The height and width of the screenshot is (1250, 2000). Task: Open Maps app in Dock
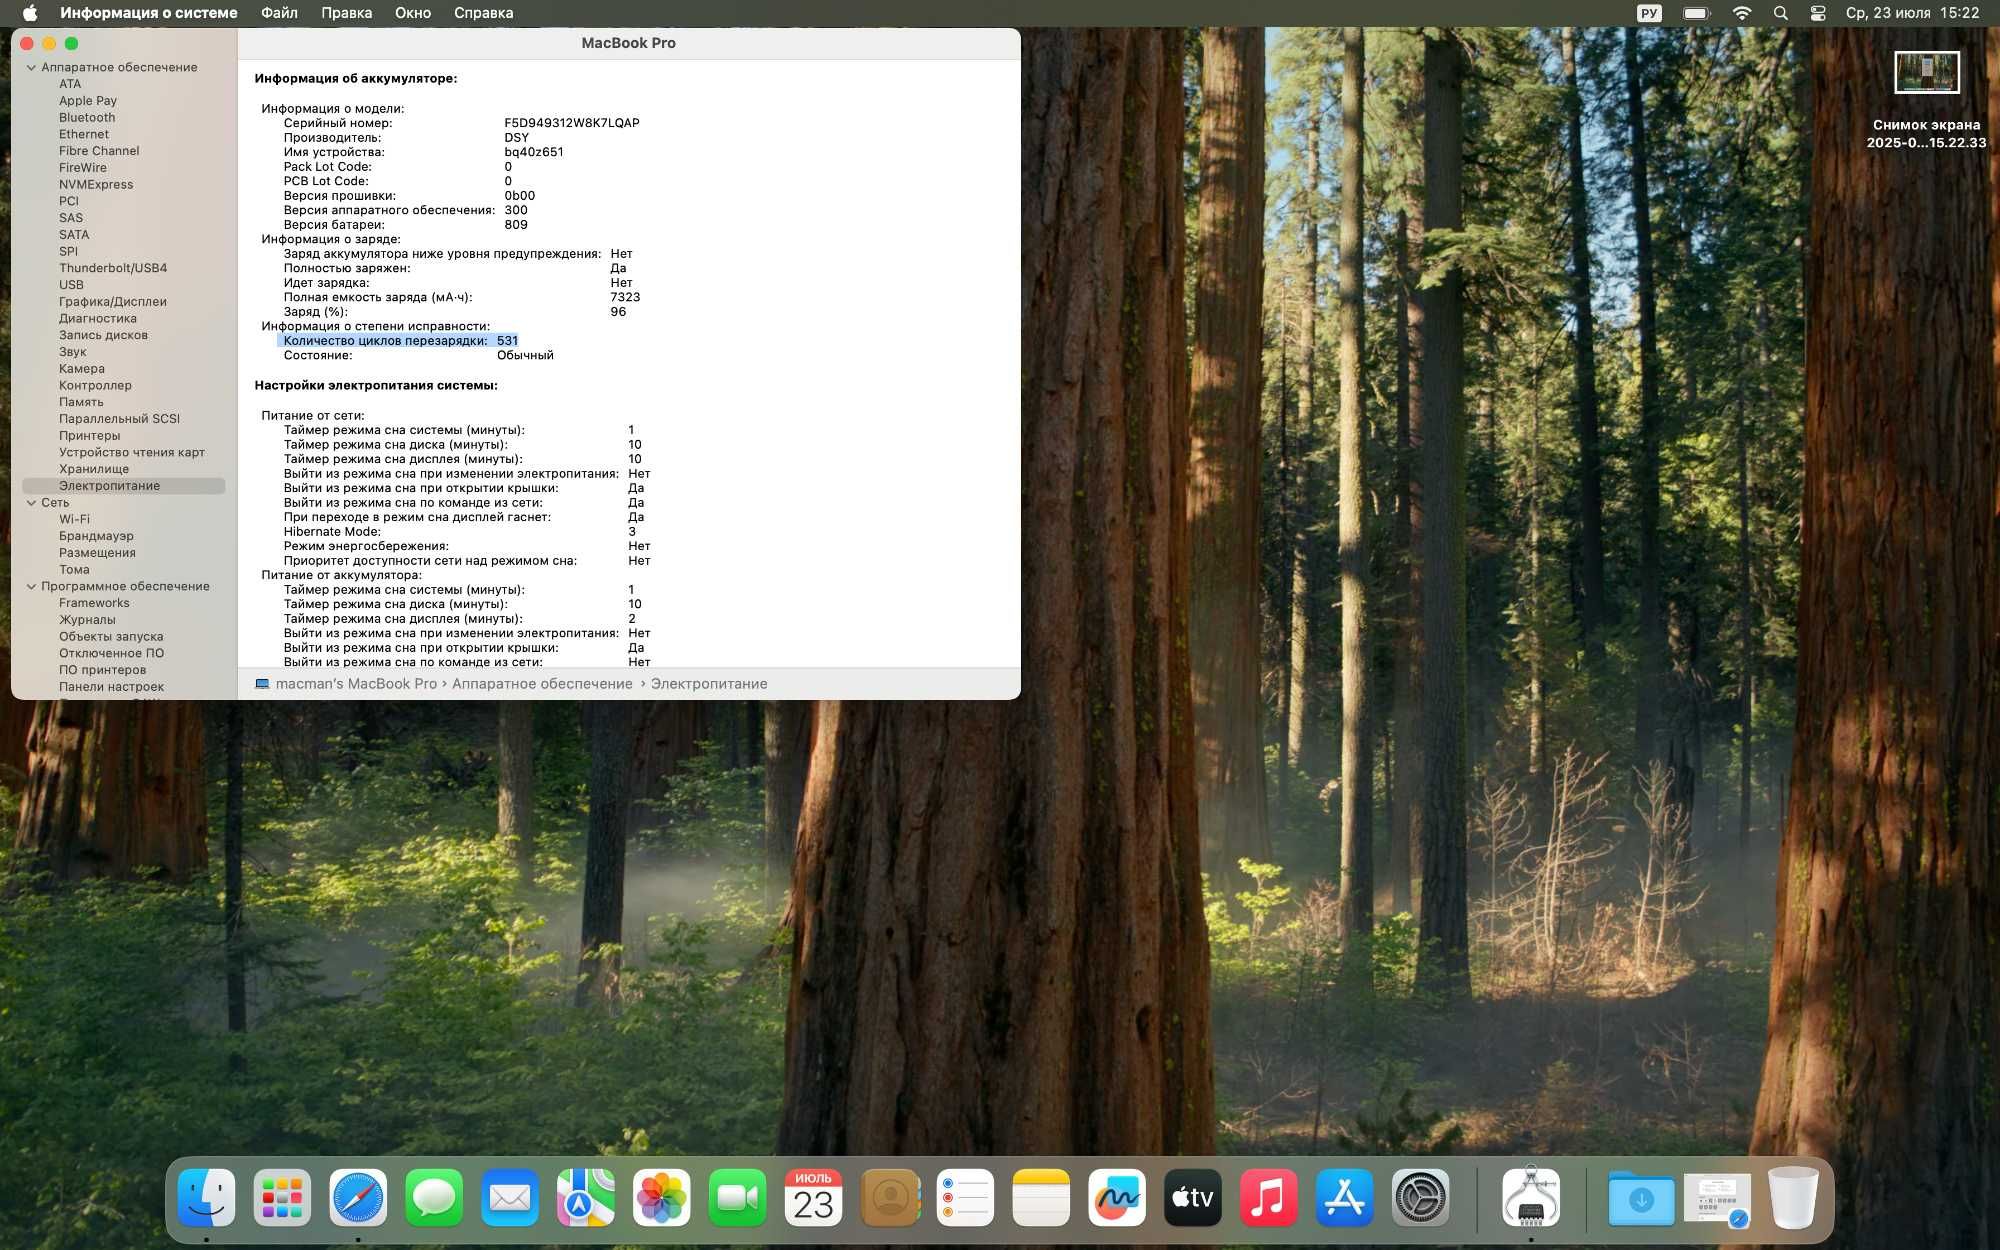click(586, 1197)
